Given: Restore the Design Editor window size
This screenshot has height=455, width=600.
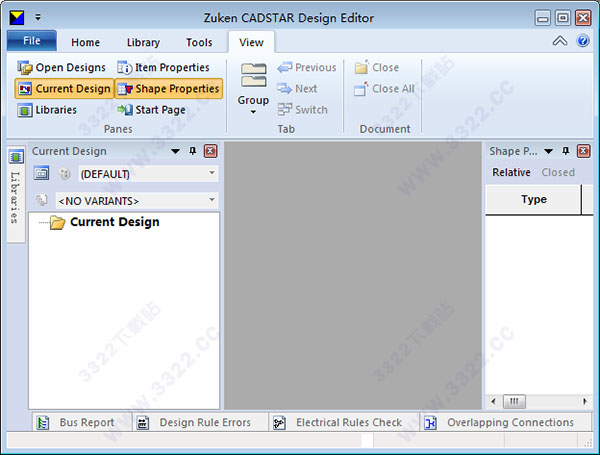Looking at the screenshot, I should pos(562,18).
